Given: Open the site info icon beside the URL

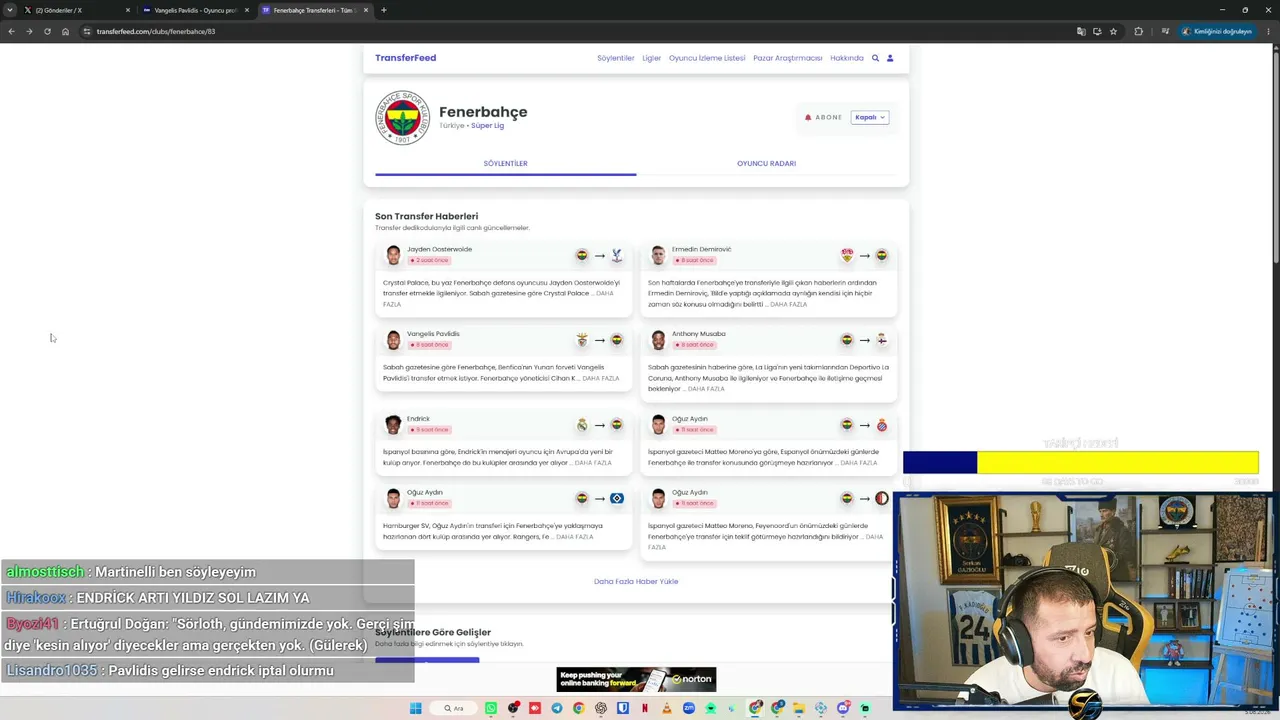Looking at the screenshot, I should click(87, 31).
